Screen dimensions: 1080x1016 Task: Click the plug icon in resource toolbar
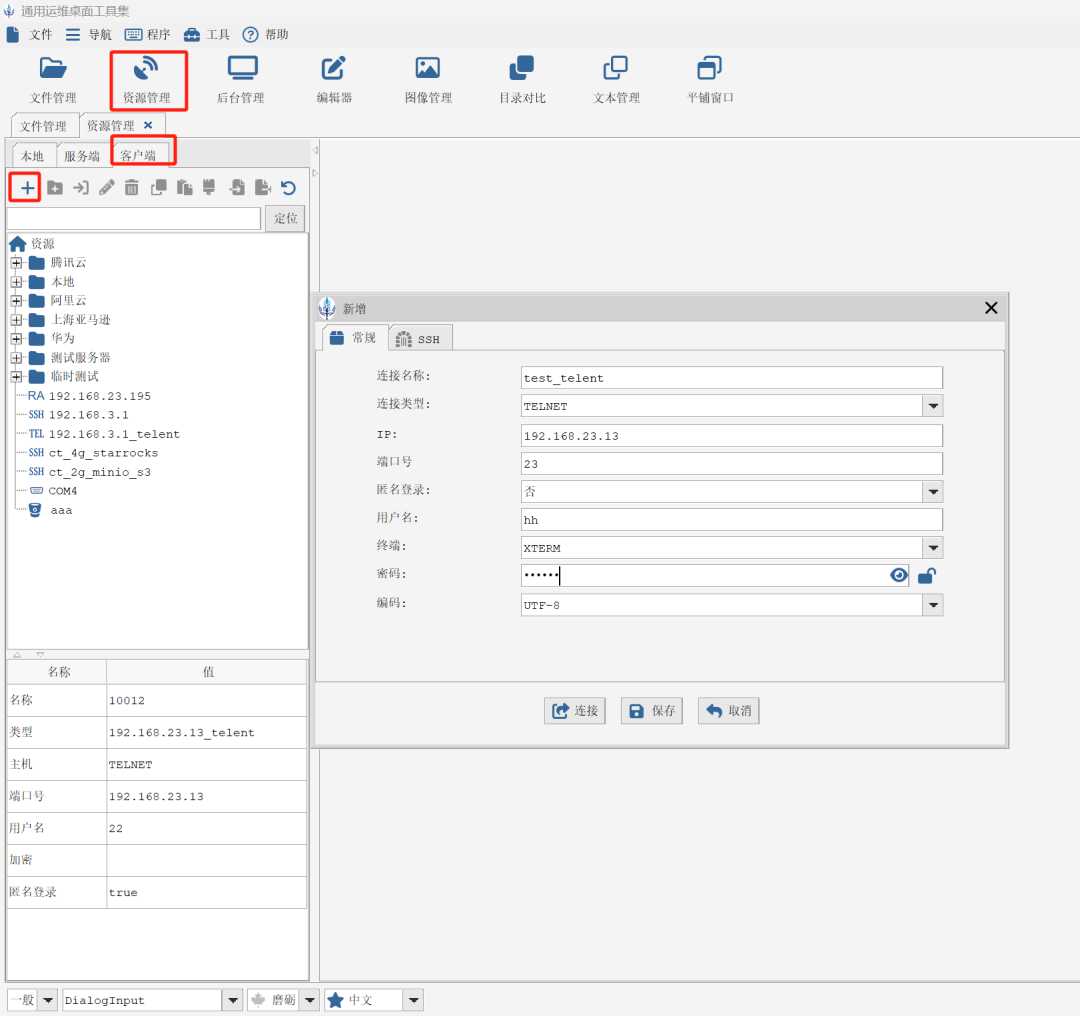click(x=209, y=187)
